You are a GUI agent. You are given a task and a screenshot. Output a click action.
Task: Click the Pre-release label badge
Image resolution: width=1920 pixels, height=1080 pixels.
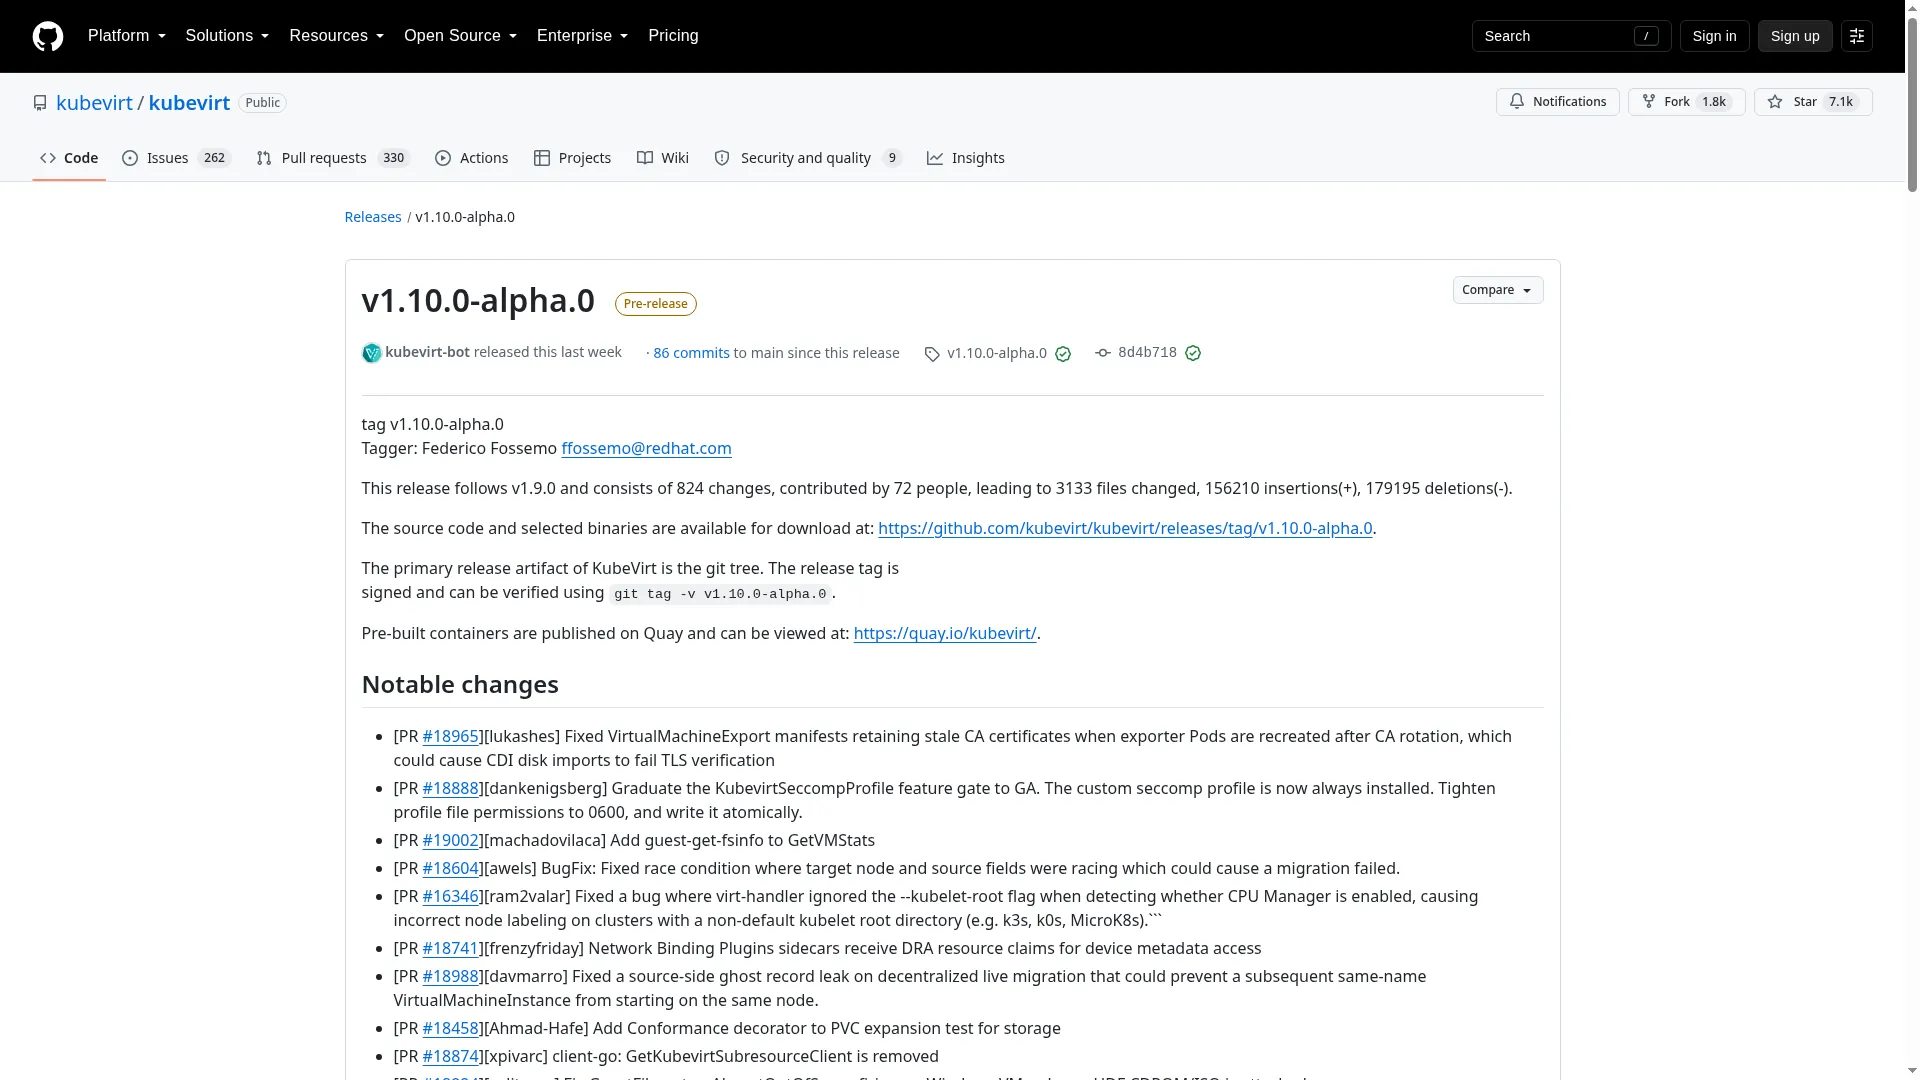click(x=655, y=304)
